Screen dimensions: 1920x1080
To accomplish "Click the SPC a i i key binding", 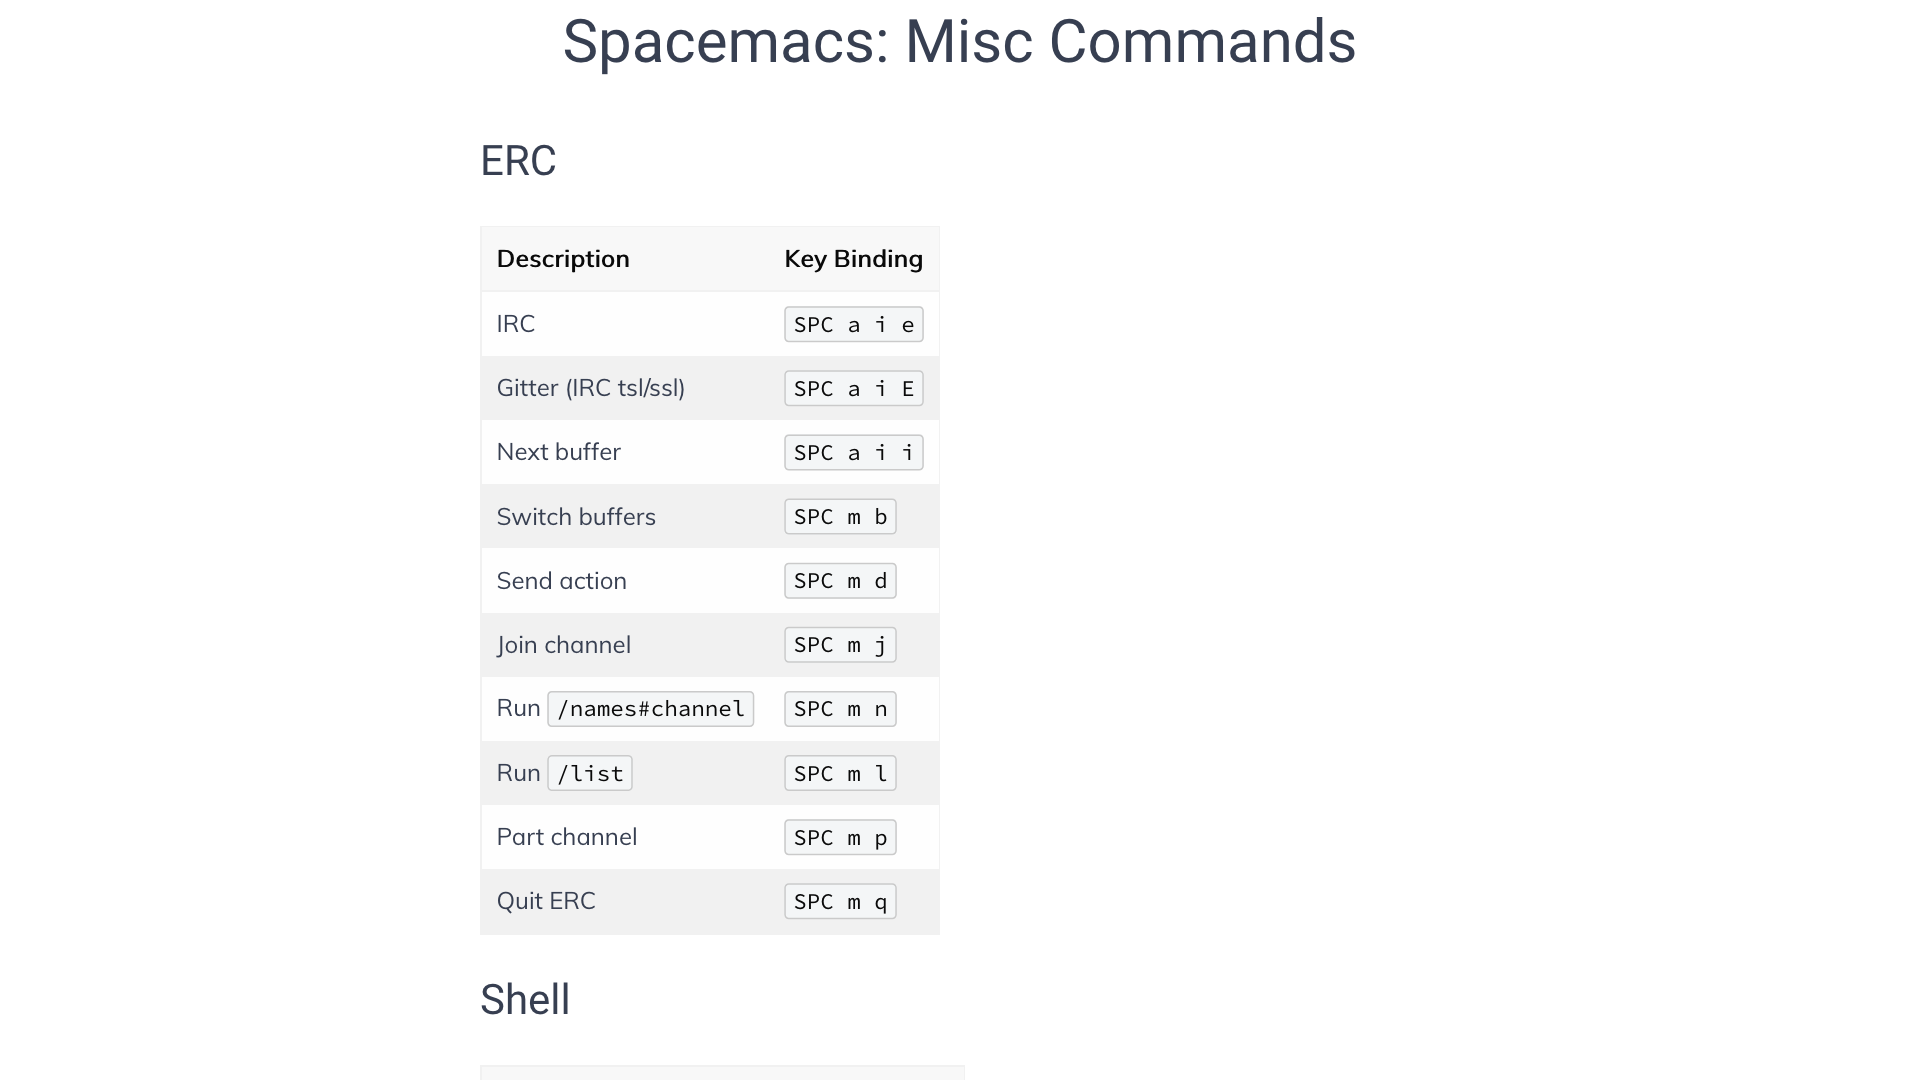I will click(x=853, y=453).
